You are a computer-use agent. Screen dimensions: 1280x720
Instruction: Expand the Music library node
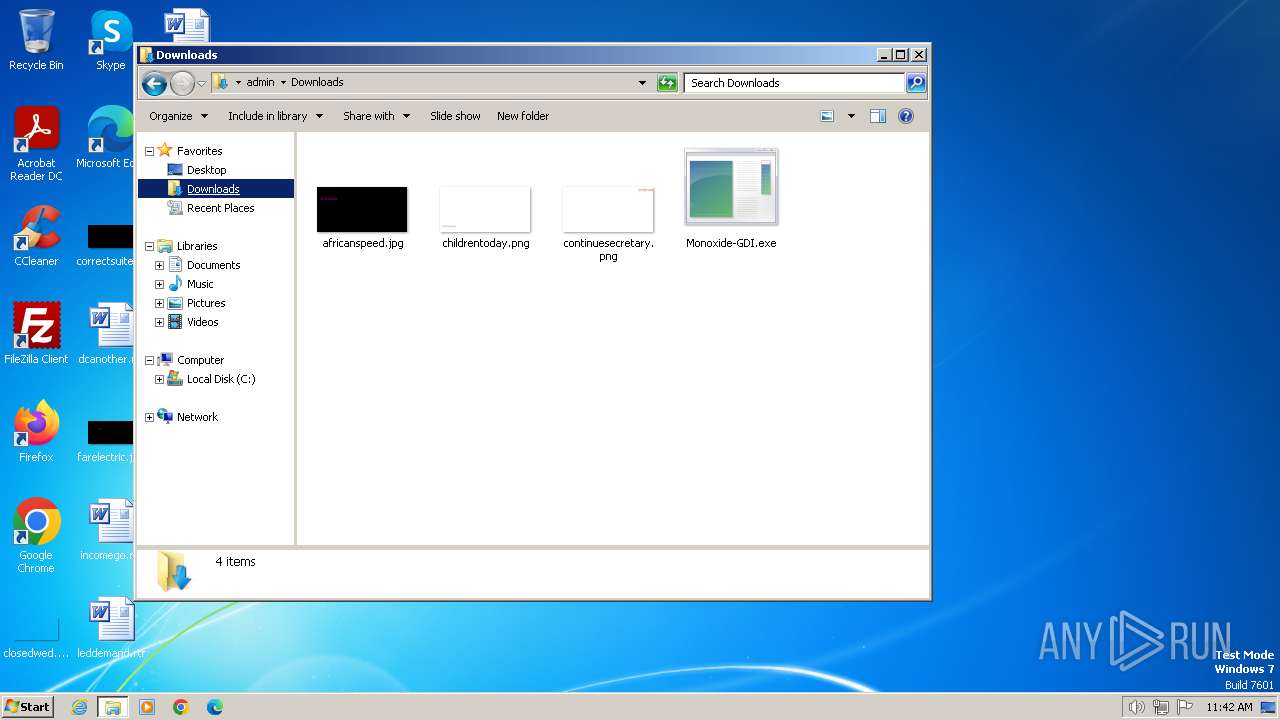click(x=159, y=284)
